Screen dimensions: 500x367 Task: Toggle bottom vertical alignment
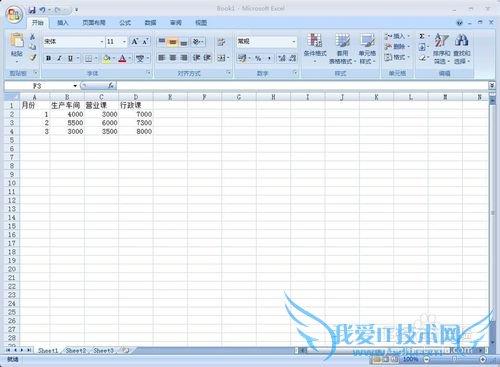coord(184,42)
